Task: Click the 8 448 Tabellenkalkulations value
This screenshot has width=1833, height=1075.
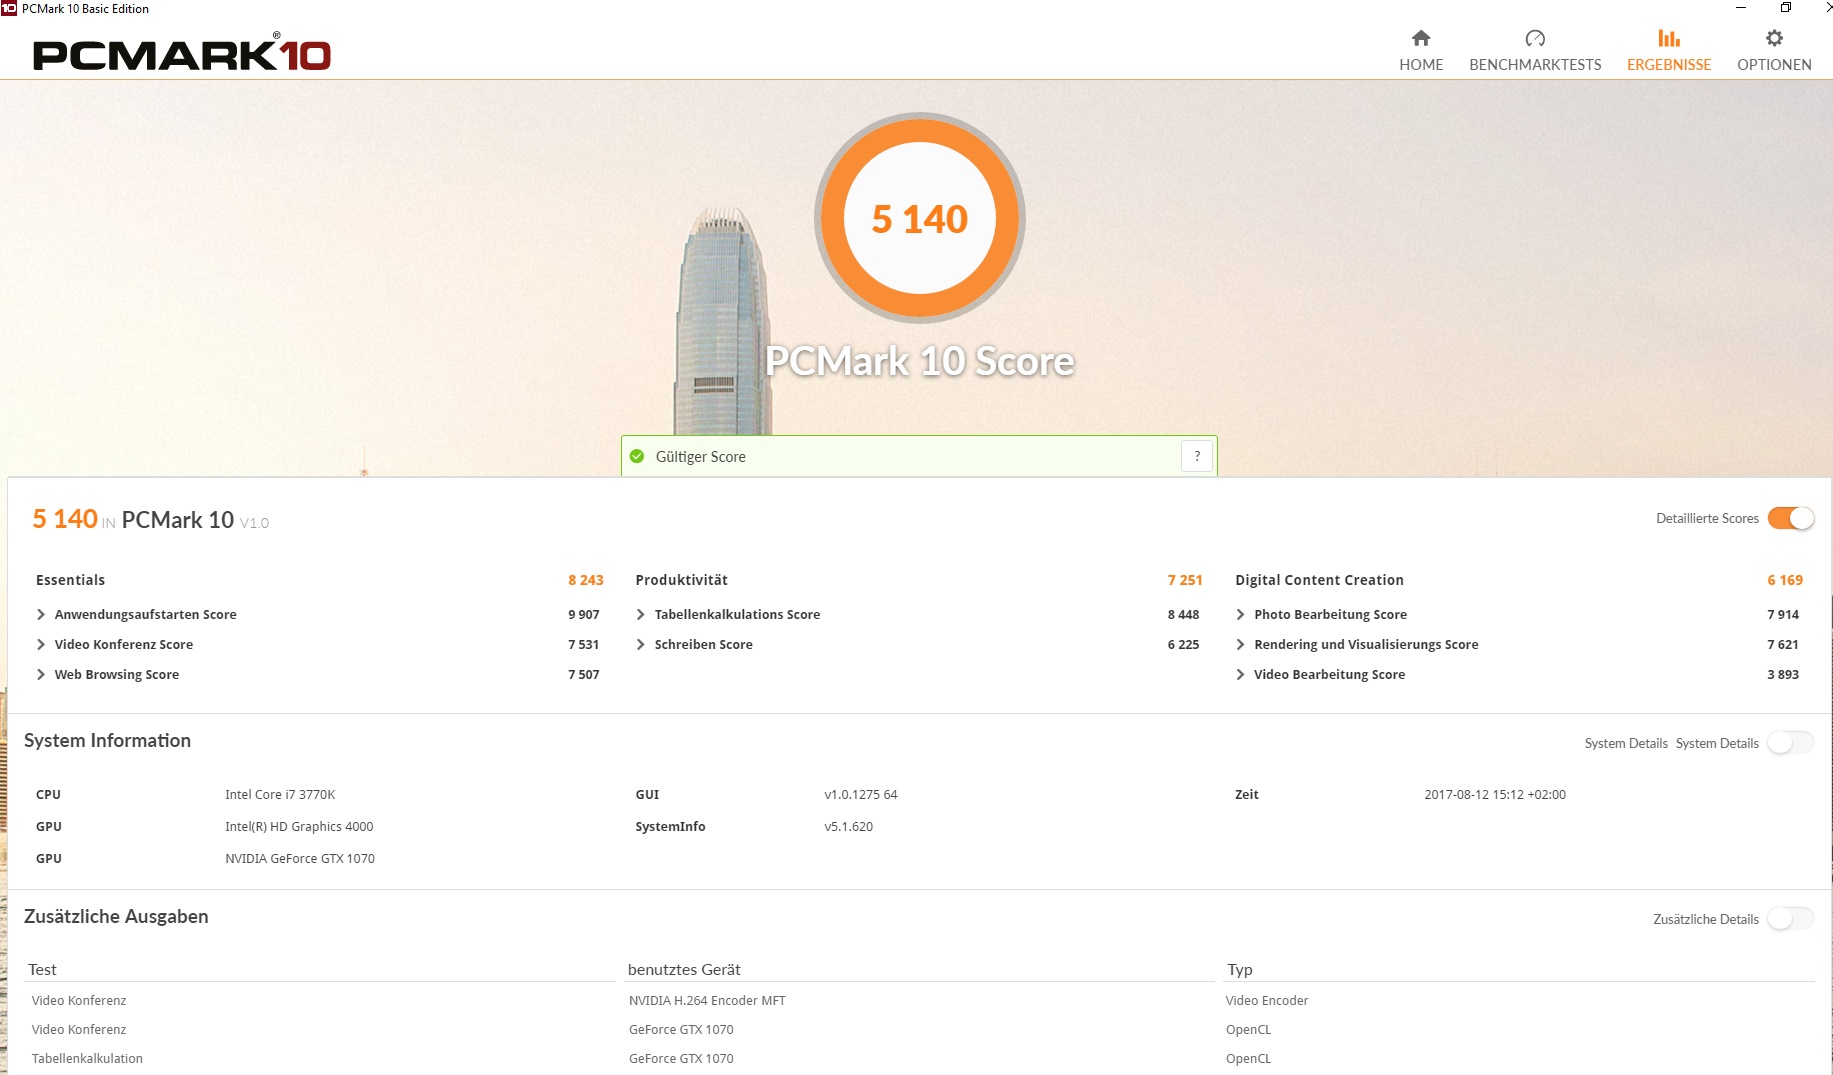Action: [1183, 615]
